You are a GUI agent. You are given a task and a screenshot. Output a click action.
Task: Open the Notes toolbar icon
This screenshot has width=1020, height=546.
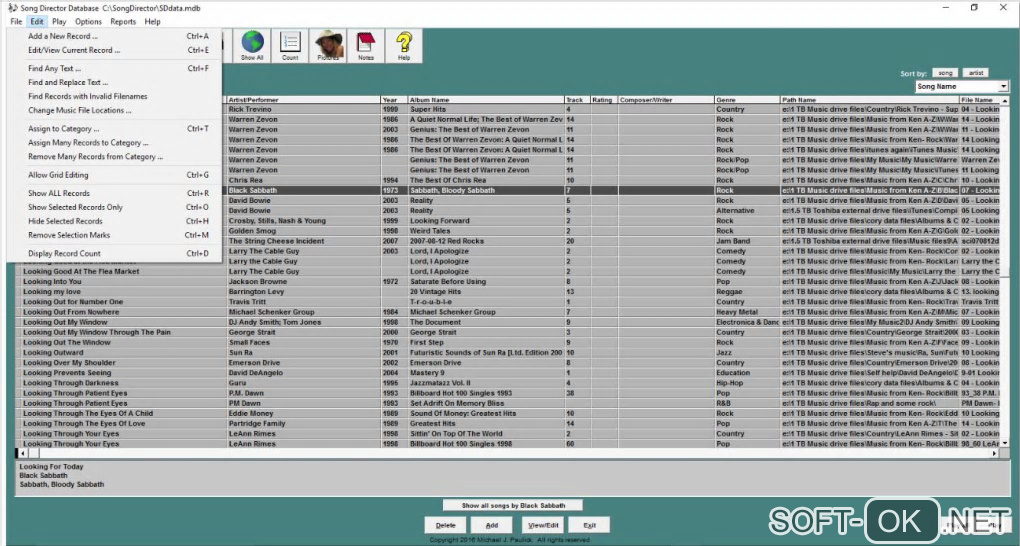(x=366, y=46)
